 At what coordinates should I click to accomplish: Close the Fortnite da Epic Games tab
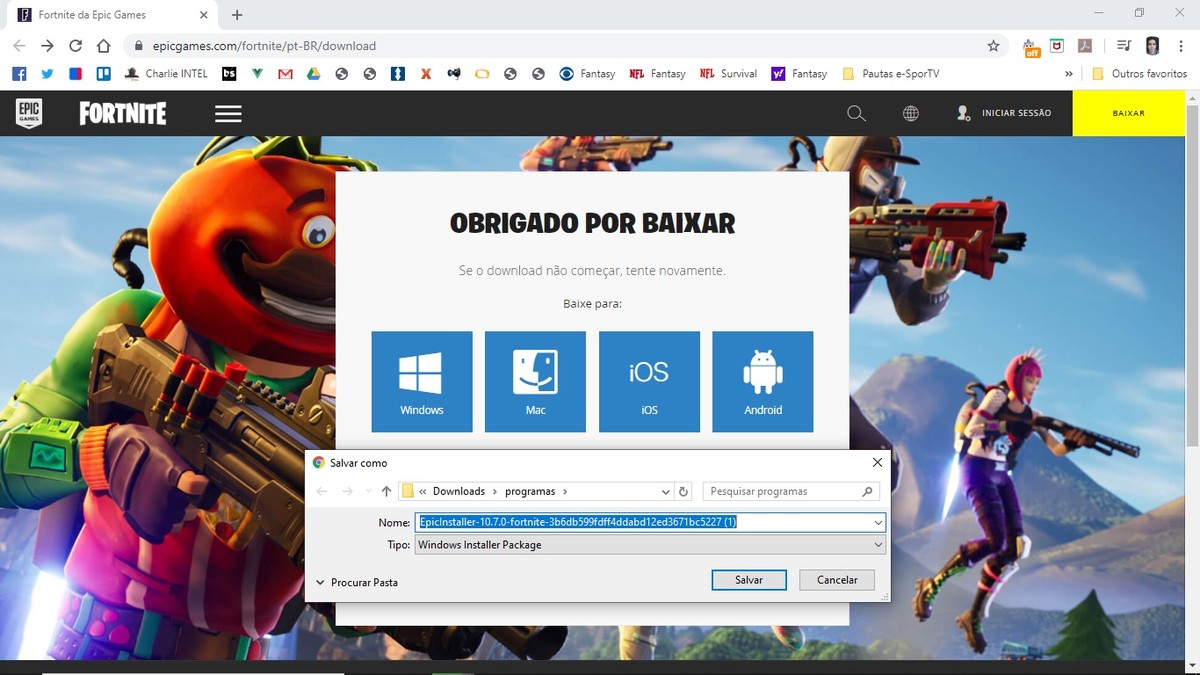click(x=204, y=15)
